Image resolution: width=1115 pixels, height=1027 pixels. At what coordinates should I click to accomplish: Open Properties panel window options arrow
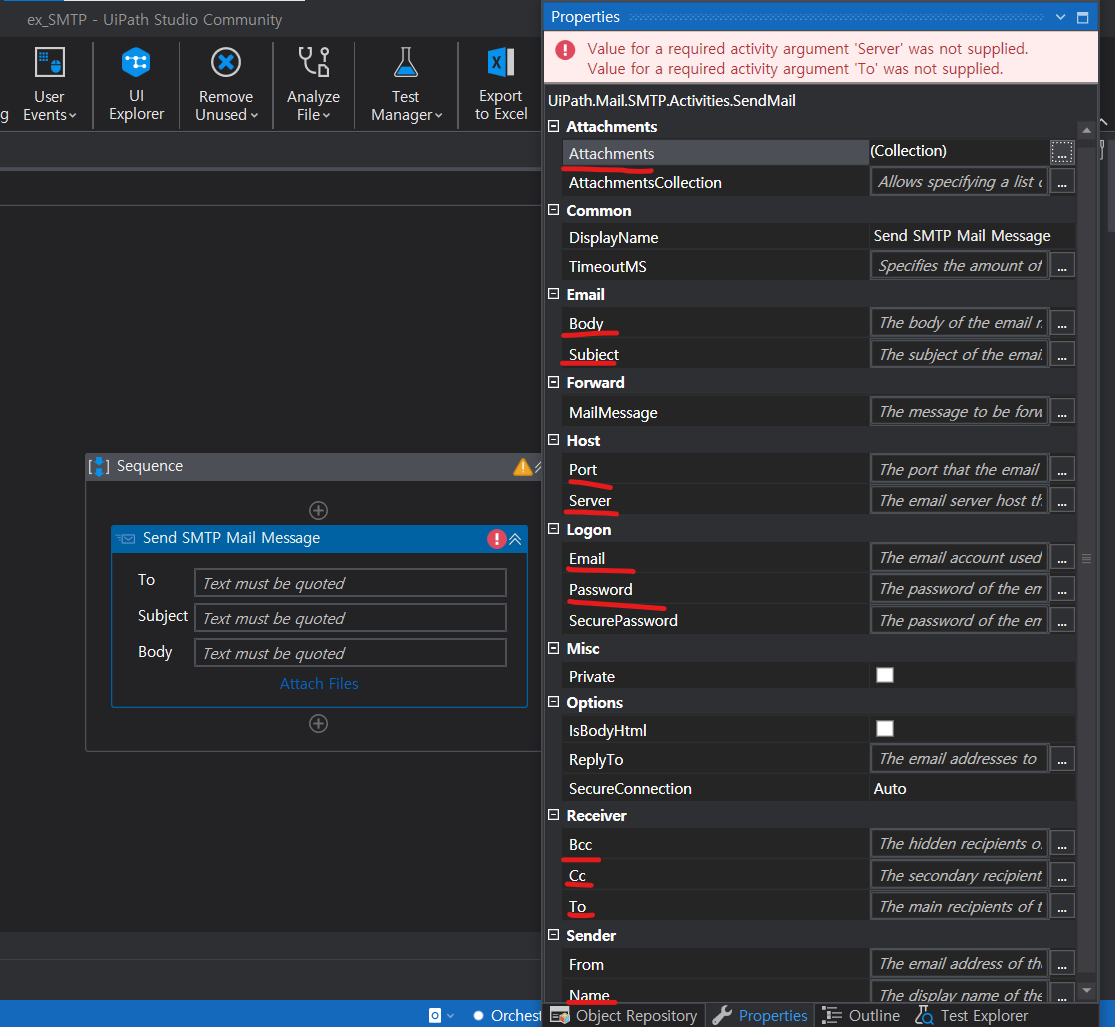[x=1060, y=17]
